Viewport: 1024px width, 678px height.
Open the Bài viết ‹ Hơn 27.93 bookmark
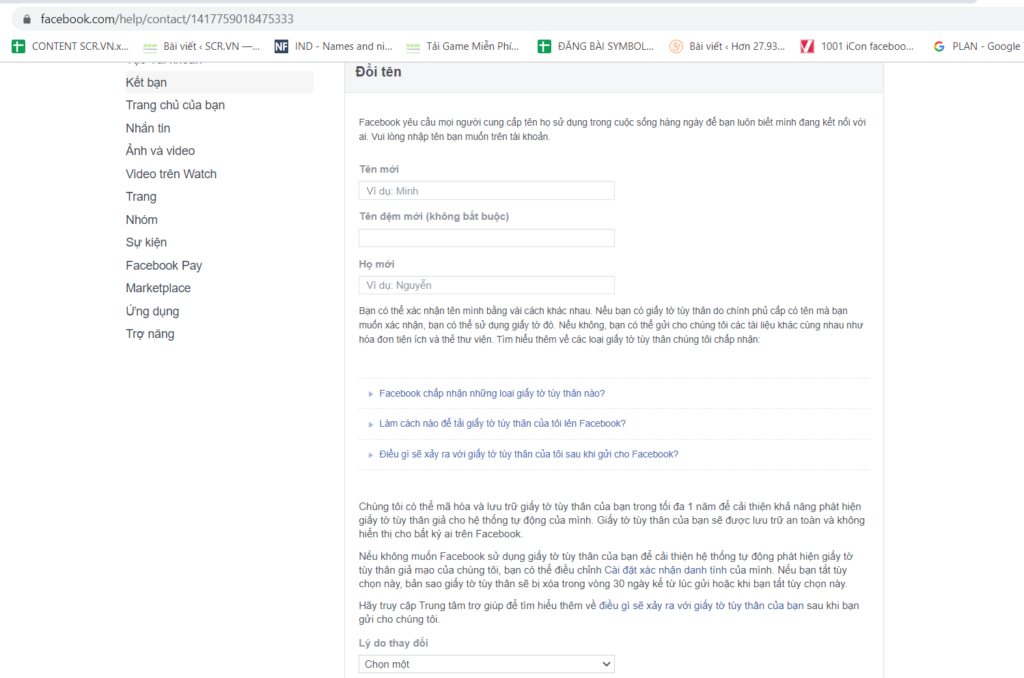coord(728,46)
